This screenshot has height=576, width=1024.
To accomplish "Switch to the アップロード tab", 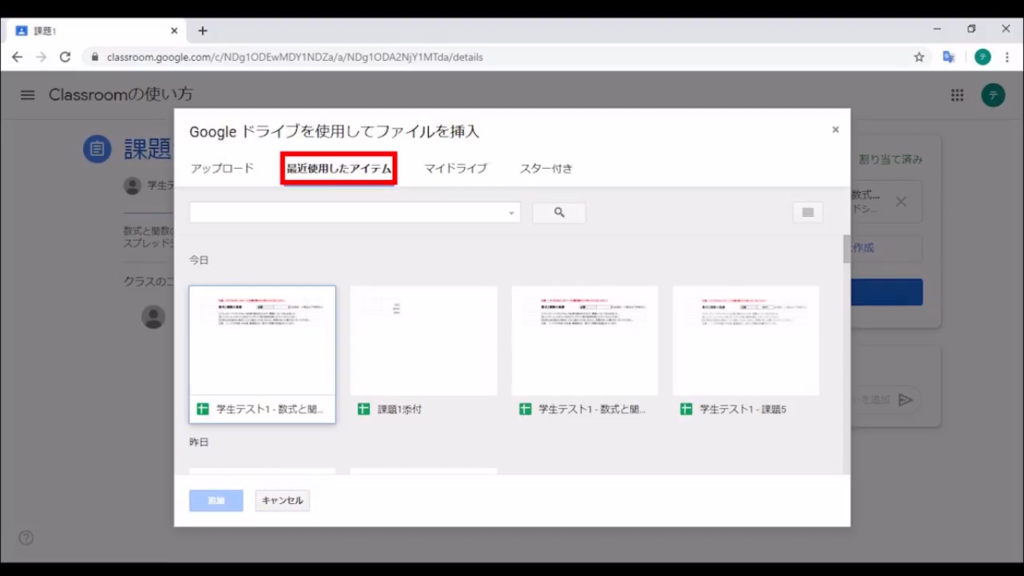I will click(x=222, y=168).
